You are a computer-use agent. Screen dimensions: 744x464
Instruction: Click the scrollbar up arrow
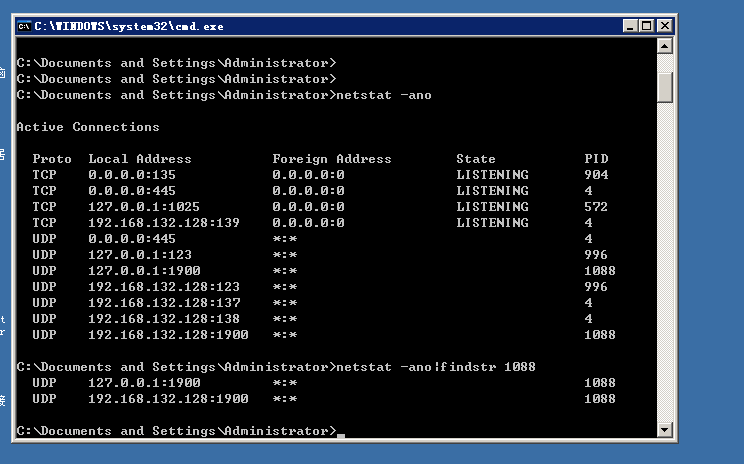coord(664,46)
